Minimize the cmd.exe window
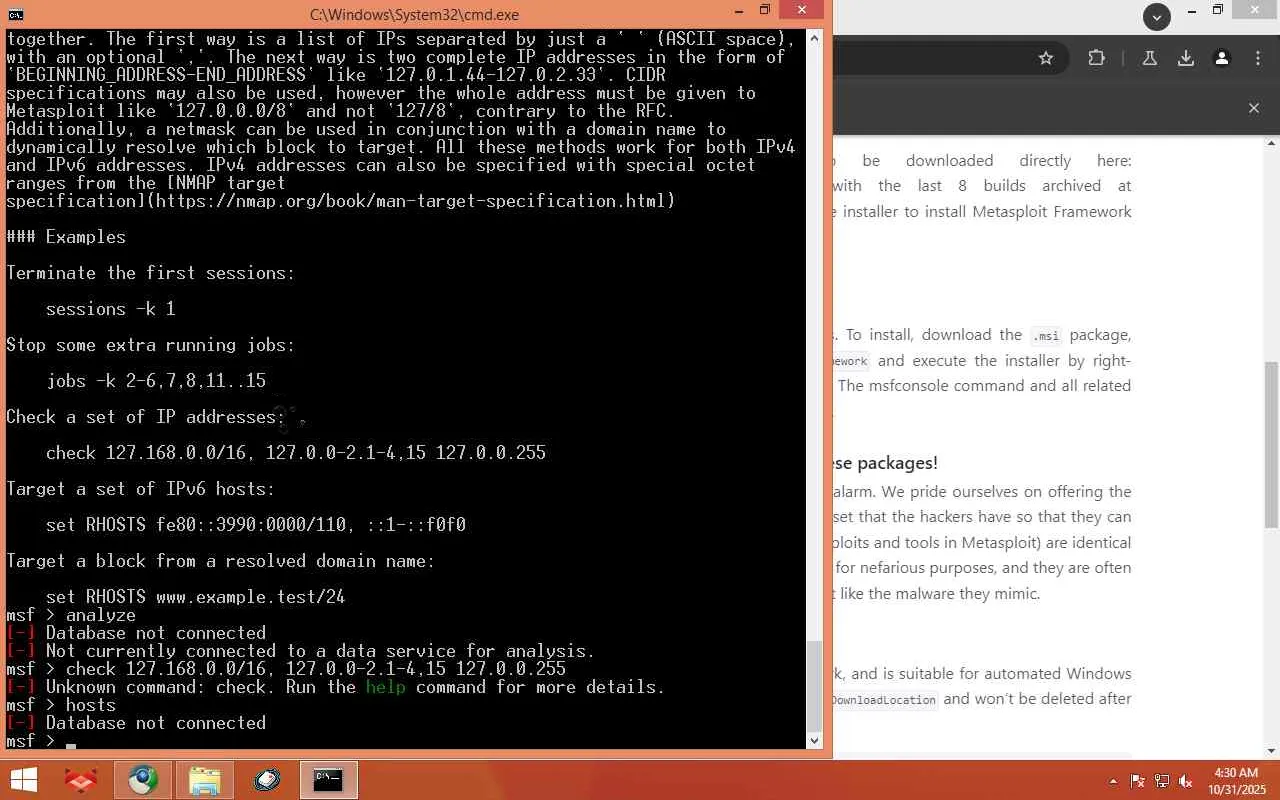Image resolution: width=1280 pixels, height=800 pixels. pyautogui.click(x=739, y=11)
